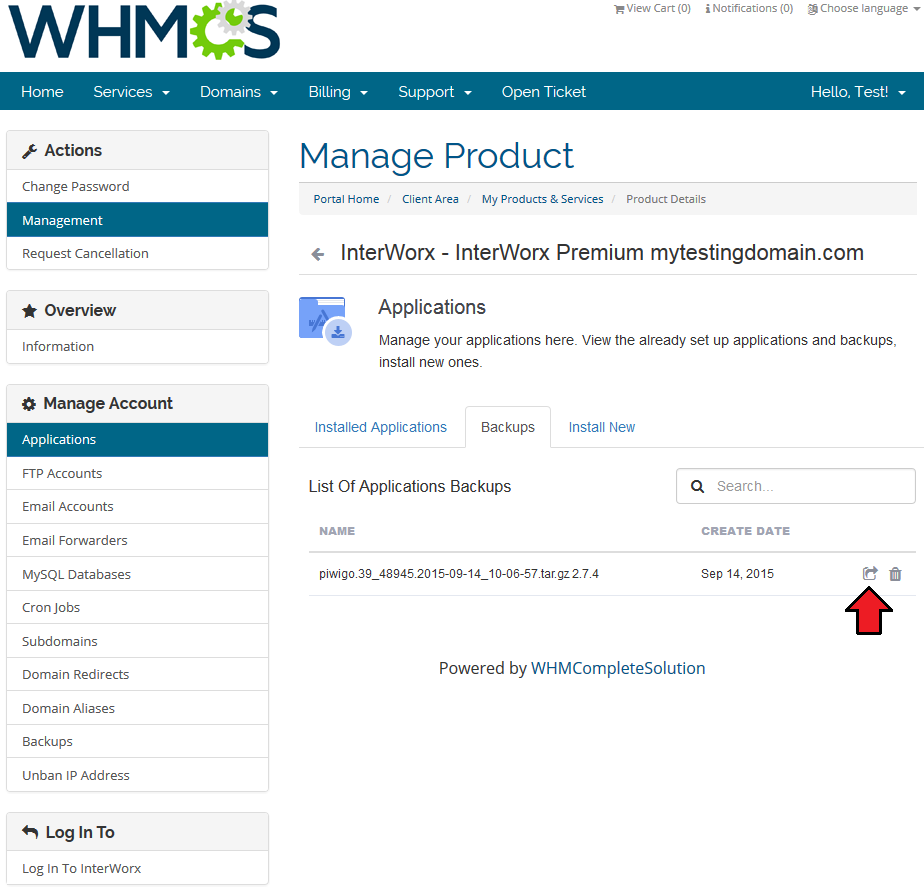The image size is (924, 890).
Task: Open Subdomains
Action: 137,641
